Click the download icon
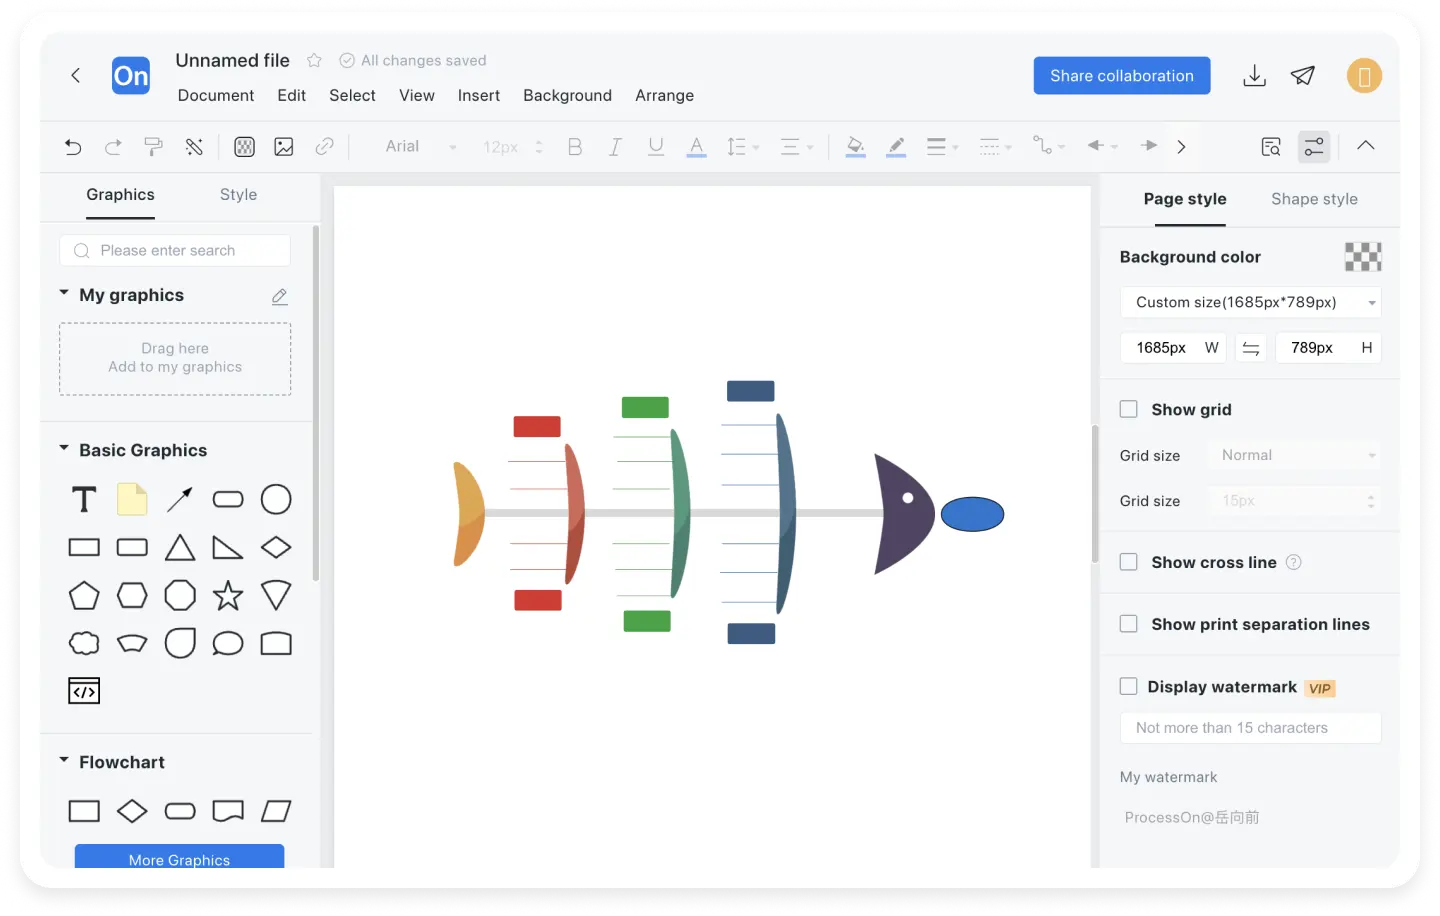This screenshot has width=1440, height=916. pyautogui.click(x=1254, y=76)
